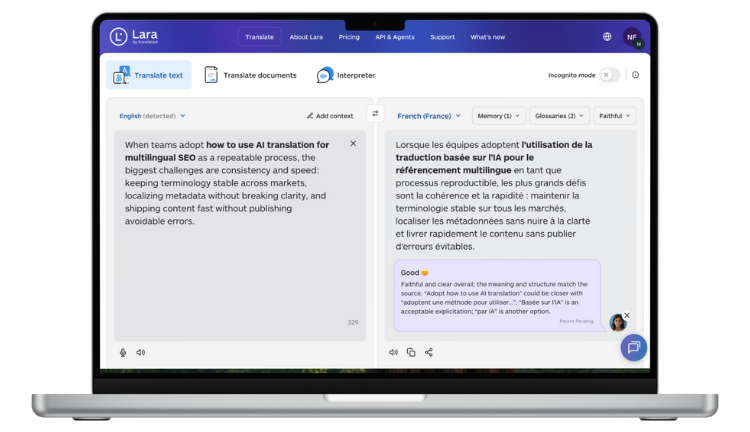Open API & Agents menu item

(395, 37)
